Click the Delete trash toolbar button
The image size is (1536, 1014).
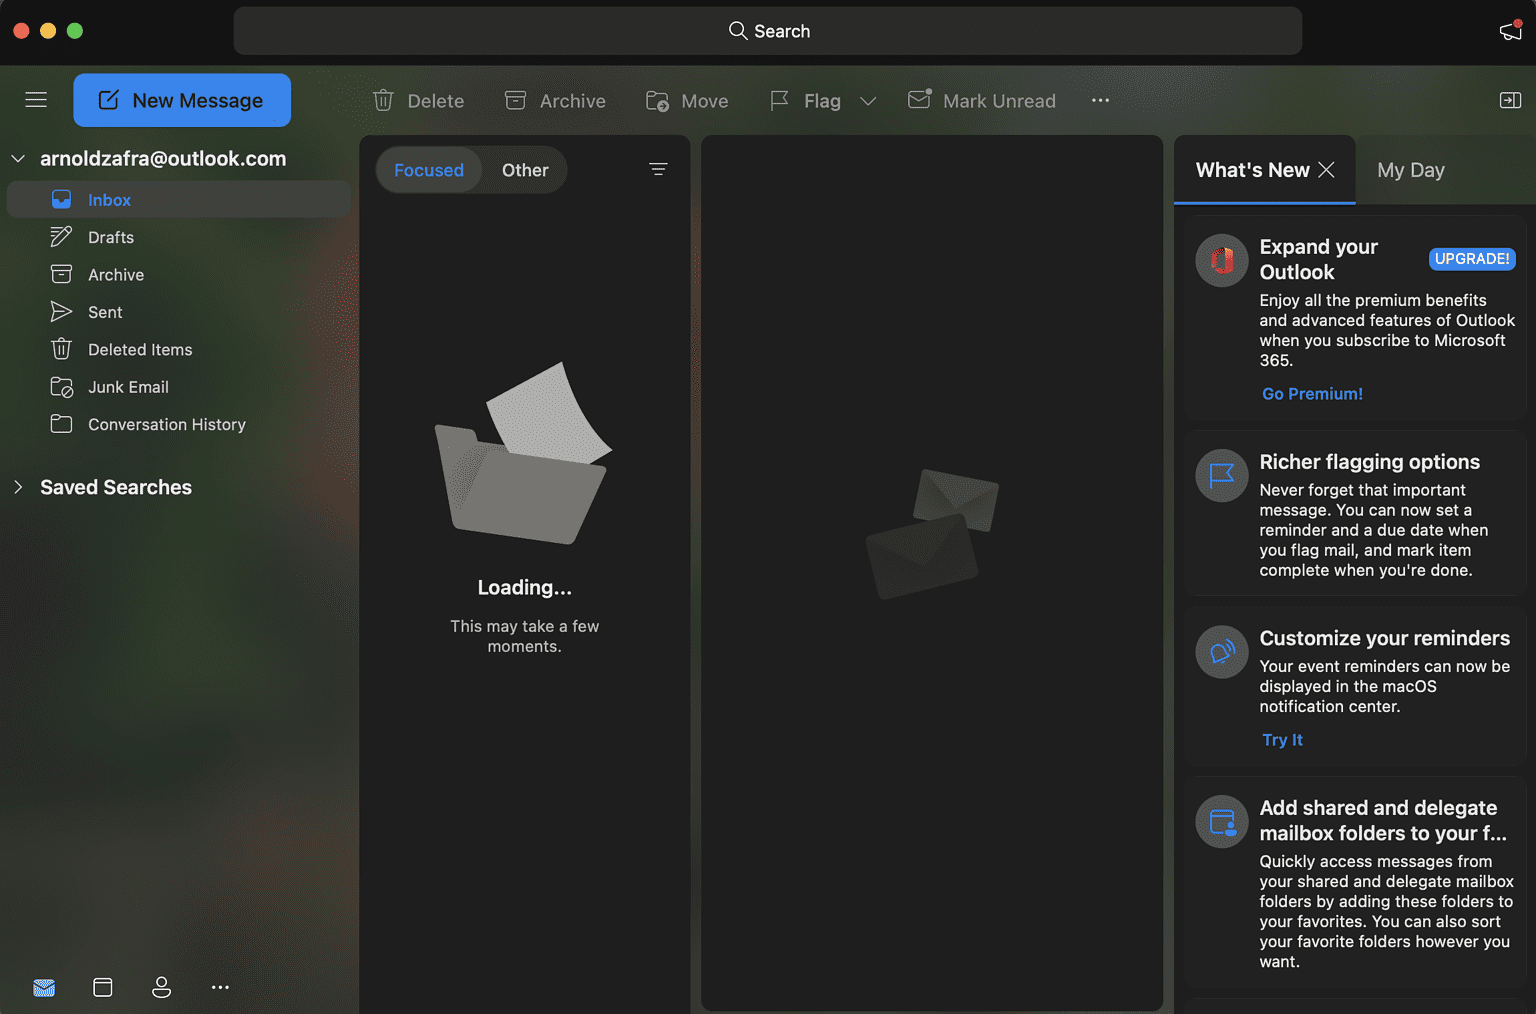[418, 101]
